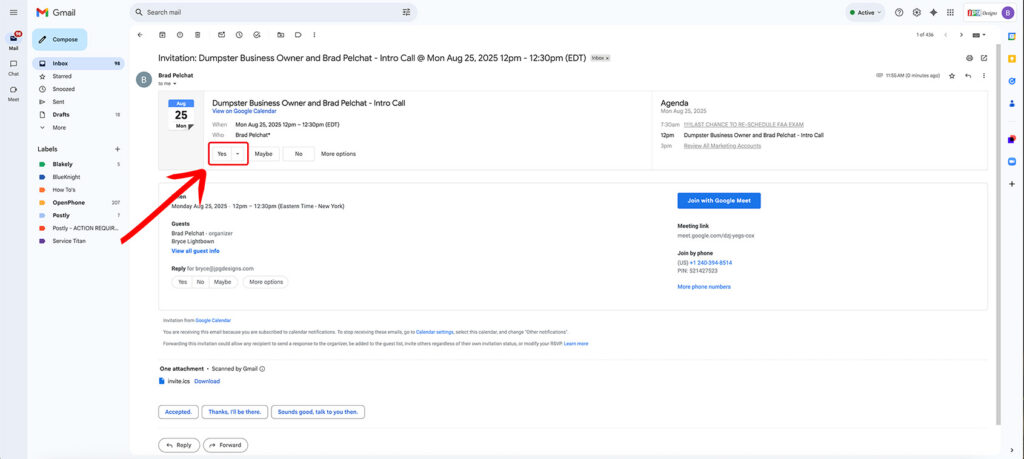Star this message from Brad Pelchat
This screenshot has height=459, width=1024.
click(952, 76)
